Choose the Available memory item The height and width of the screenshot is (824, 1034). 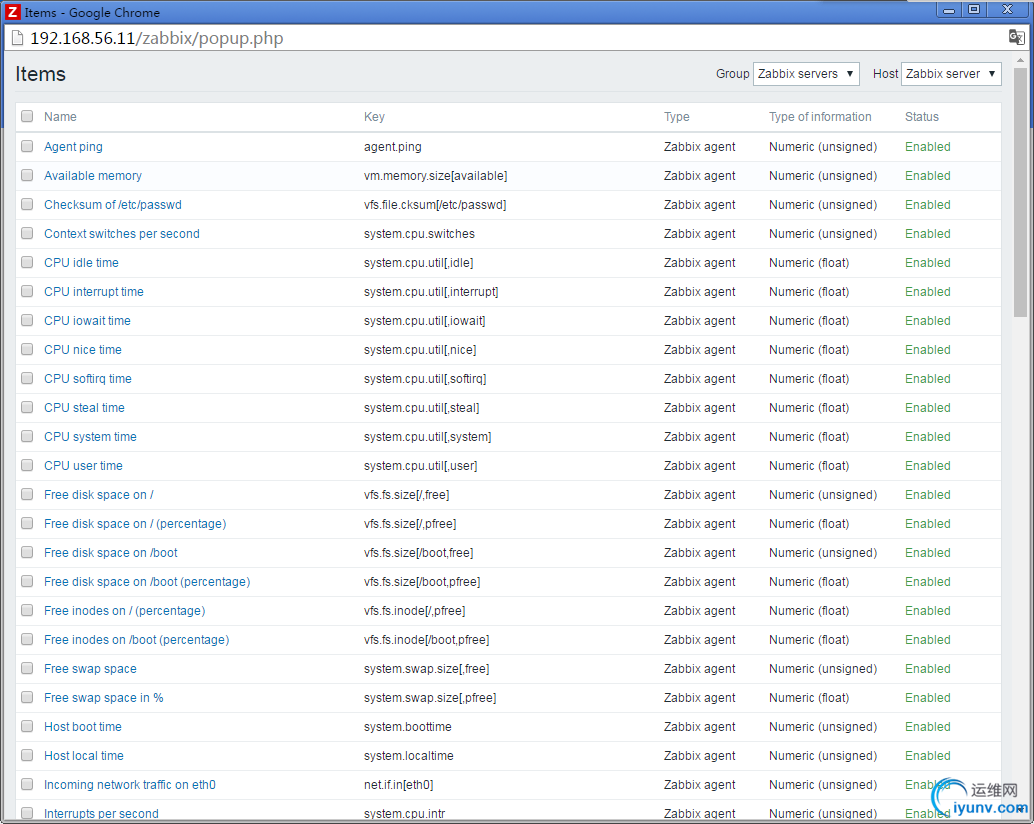[93, 175]
